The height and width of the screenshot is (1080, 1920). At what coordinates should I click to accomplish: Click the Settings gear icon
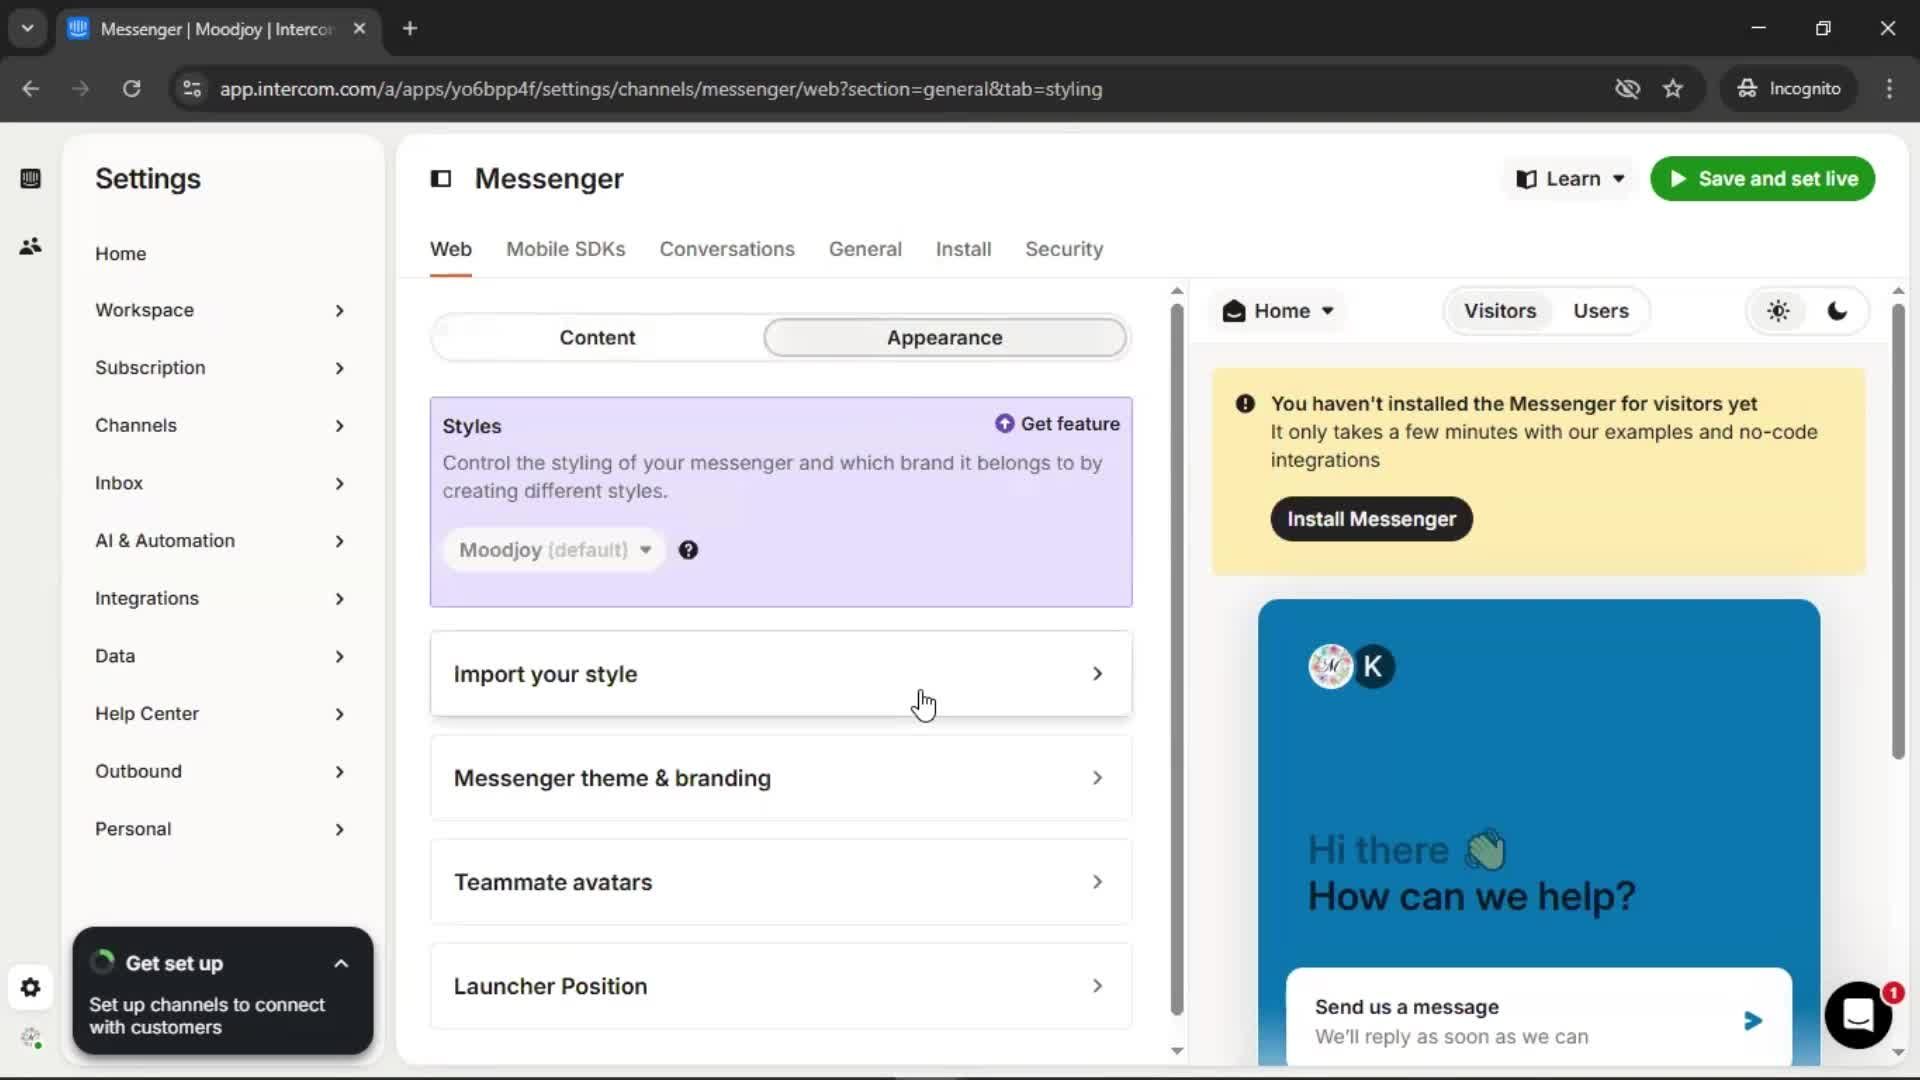click(30, 988)
